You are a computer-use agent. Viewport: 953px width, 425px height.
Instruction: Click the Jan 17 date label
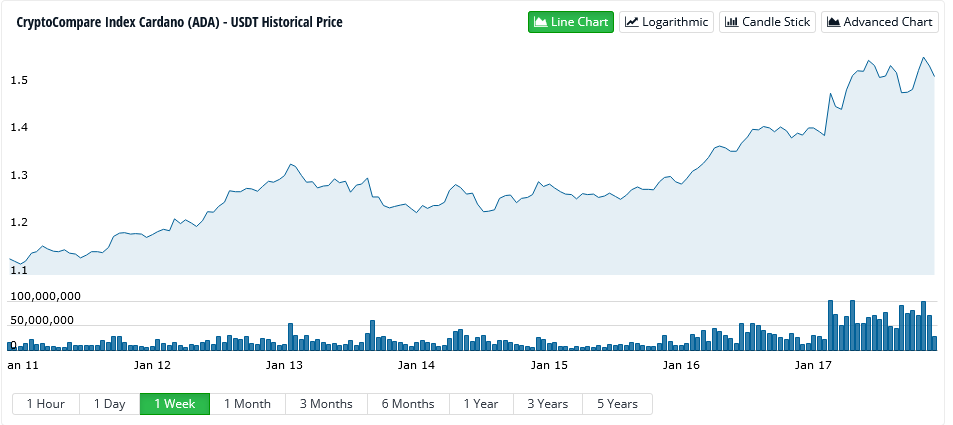pos(813,365)
